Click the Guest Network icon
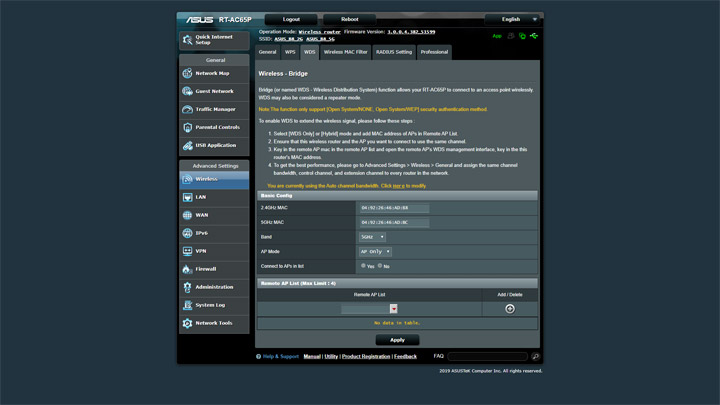 pyautogui.click(x=187, y=91)
